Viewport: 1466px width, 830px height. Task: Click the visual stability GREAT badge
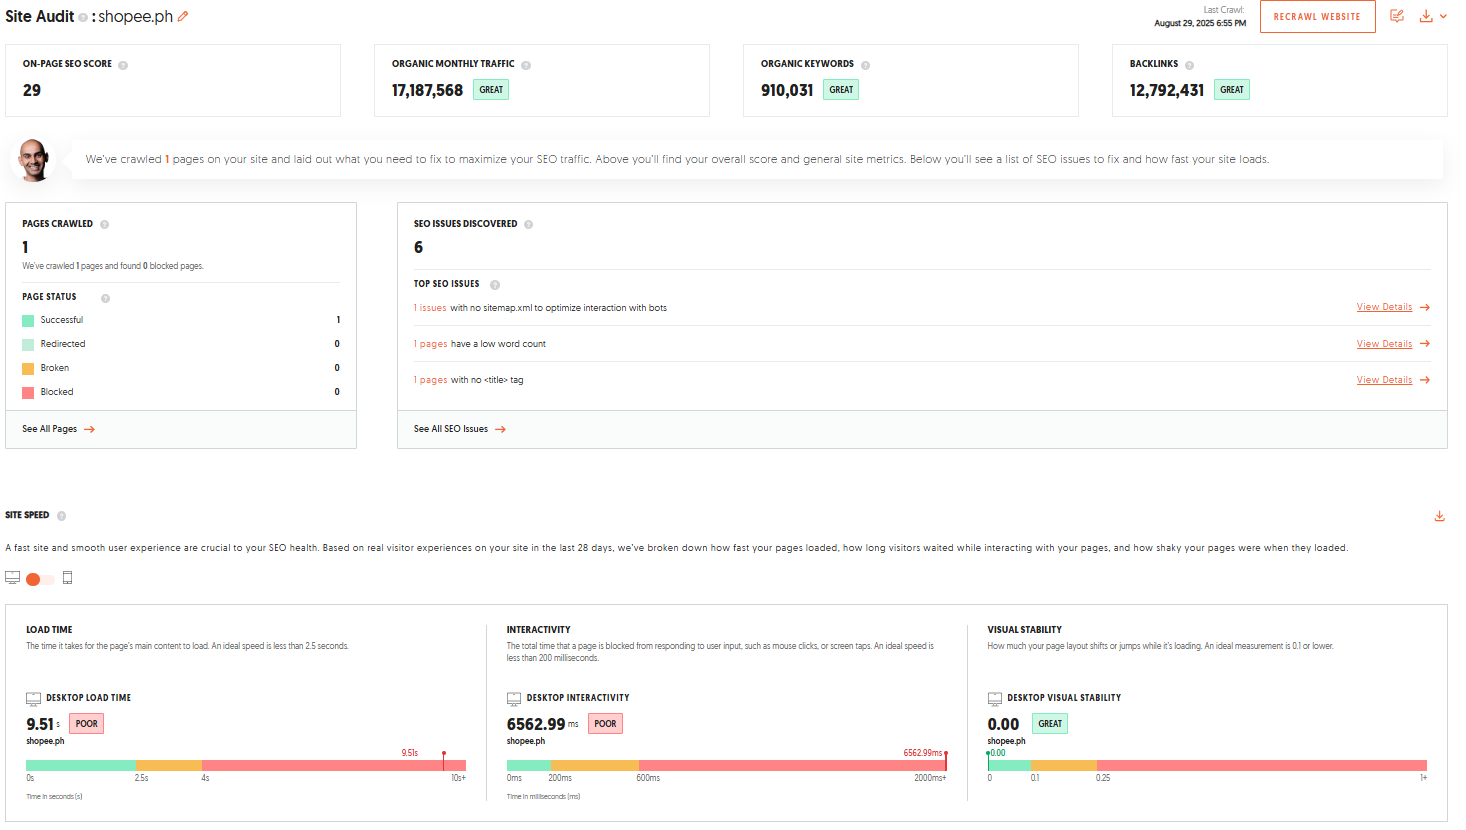pyautogui.click(x=1050, y=724)
